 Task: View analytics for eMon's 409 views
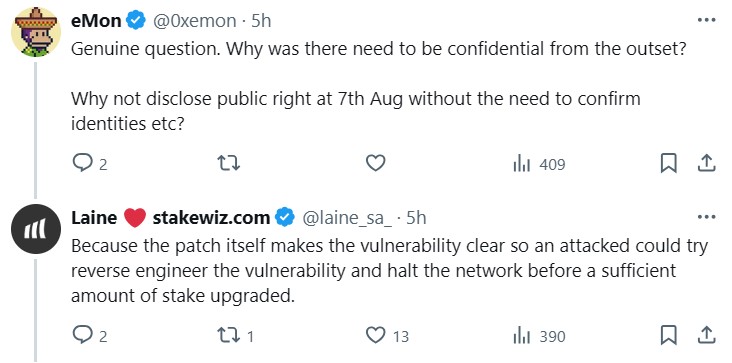click(539, 164)
